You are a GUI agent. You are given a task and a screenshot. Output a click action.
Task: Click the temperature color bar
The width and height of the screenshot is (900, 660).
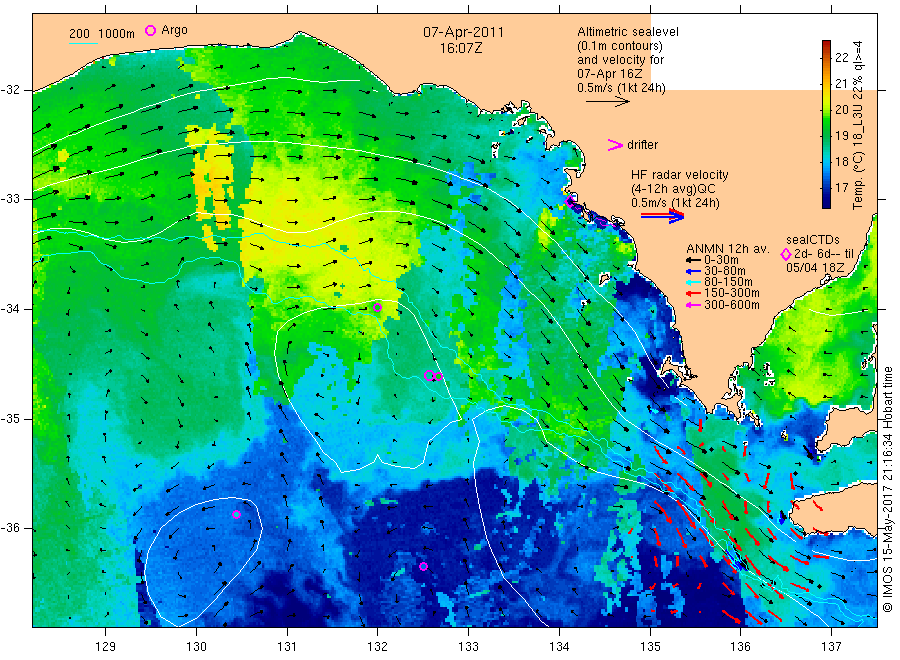826,124
